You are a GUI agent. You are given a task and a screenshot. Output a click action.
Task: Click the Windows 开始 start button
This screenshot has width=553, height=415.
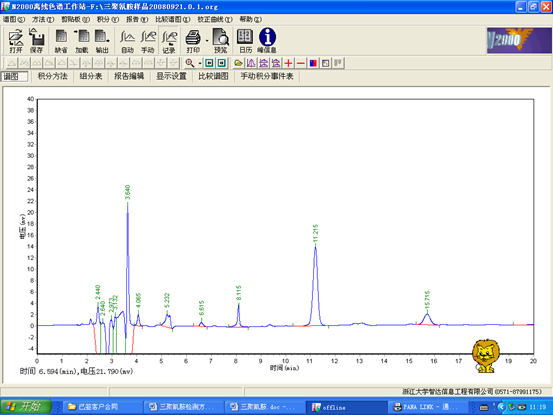click(25, 407)
